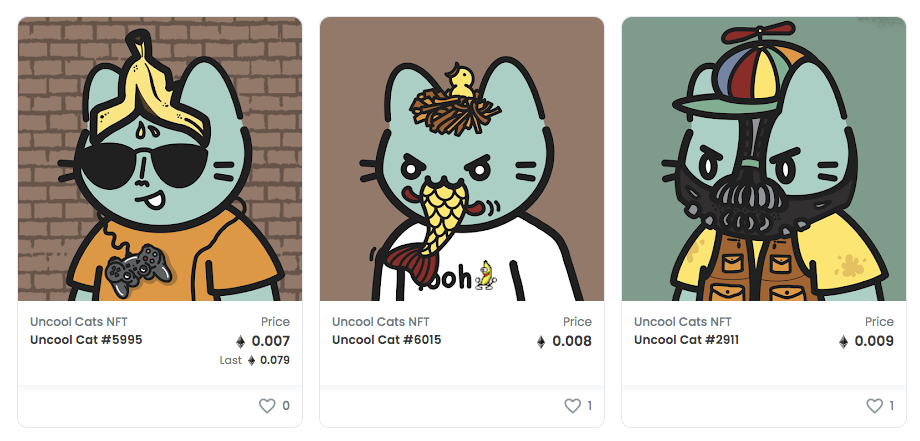Click favorite count 1 on middle card
This screenshot has width=920, height=441.
[x=590, y=406]
